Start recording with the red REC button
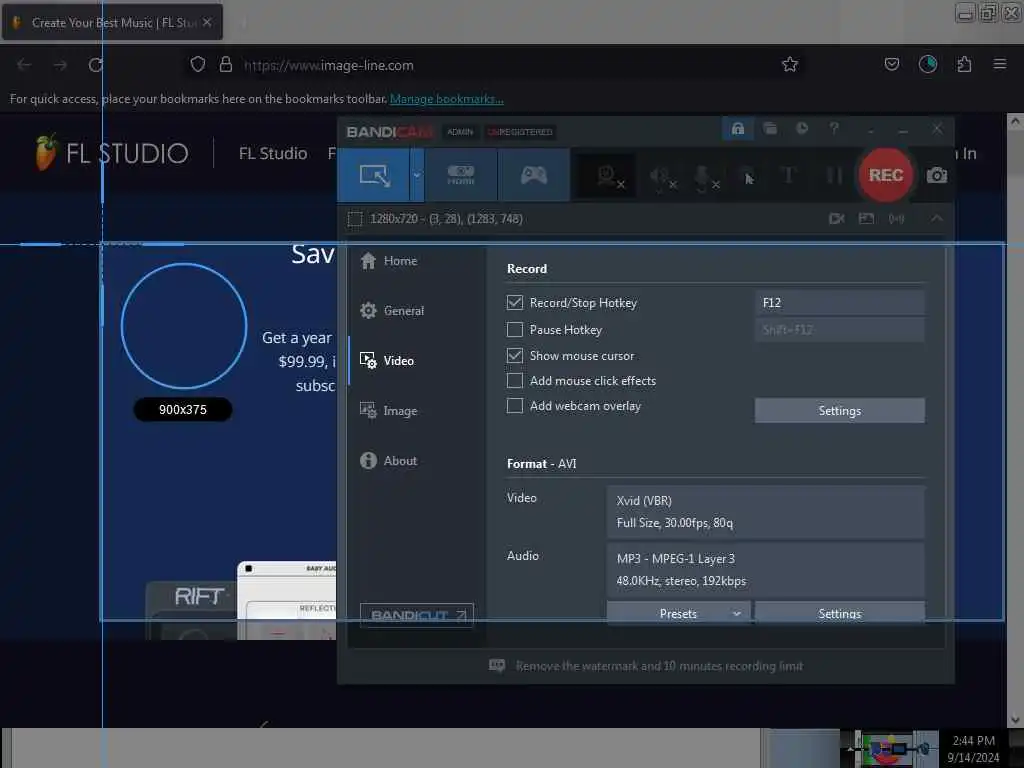 tap(886, 175)
